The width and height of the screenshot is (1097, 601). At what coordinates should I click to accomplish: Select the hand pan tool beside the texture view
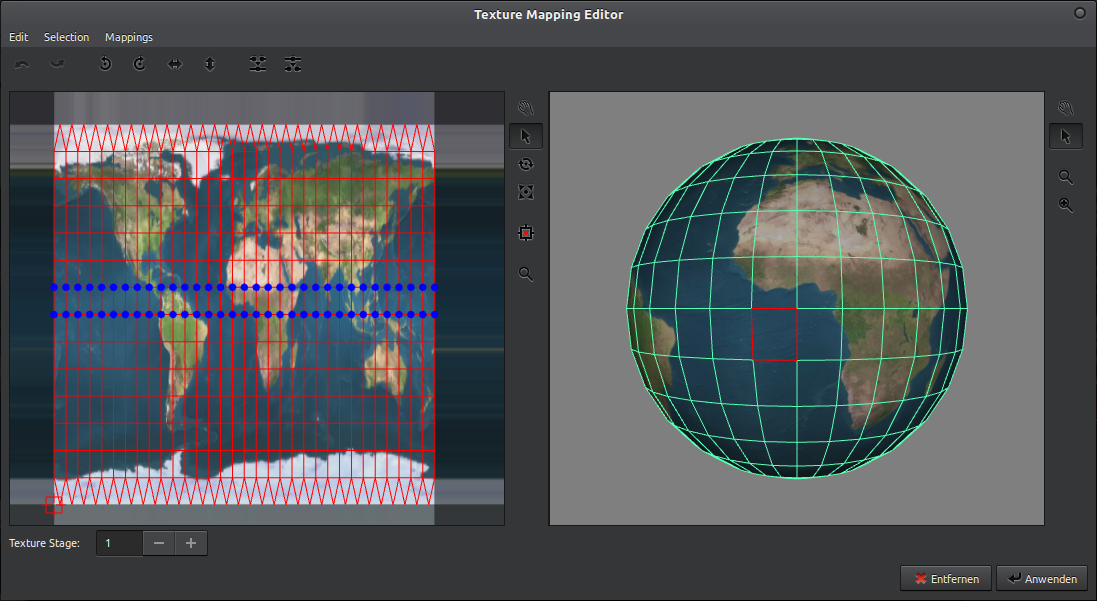[525, 107]
